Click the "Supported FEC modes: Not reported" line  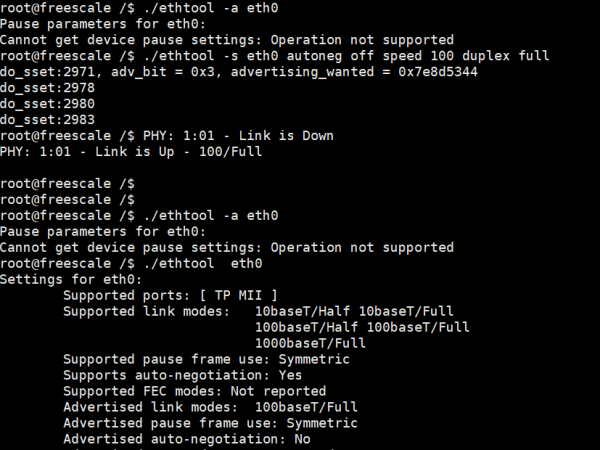point(194,391)
